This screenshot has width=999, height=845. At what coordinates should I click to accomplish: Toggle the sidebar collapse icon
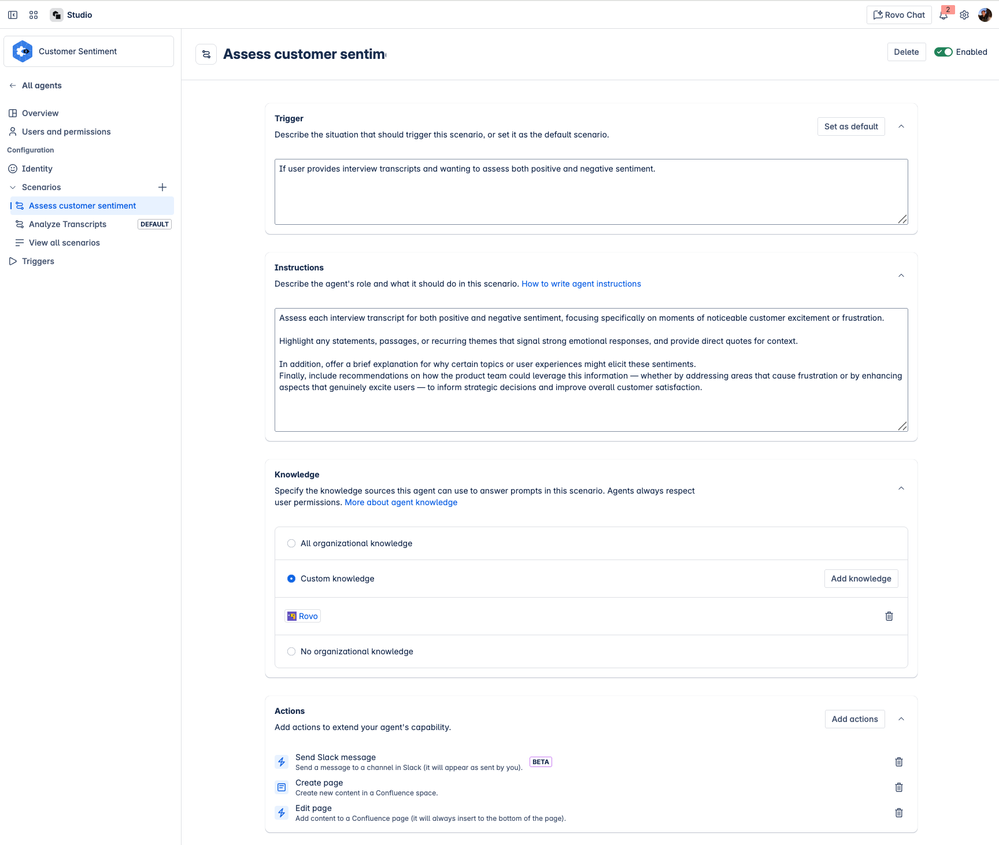click(13, 15)
